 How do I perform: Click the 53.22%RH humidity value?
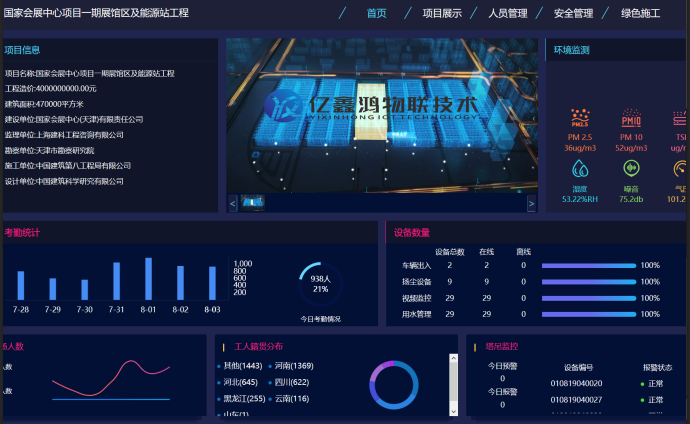click(580, 199)
